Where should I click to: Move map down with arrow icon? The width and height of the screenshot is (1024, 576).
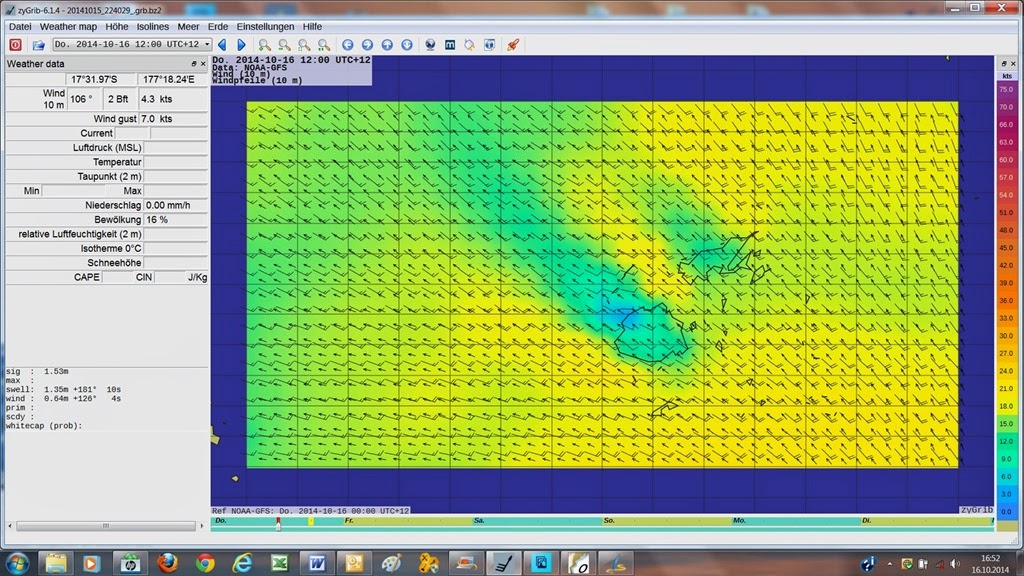pos(406,44)
